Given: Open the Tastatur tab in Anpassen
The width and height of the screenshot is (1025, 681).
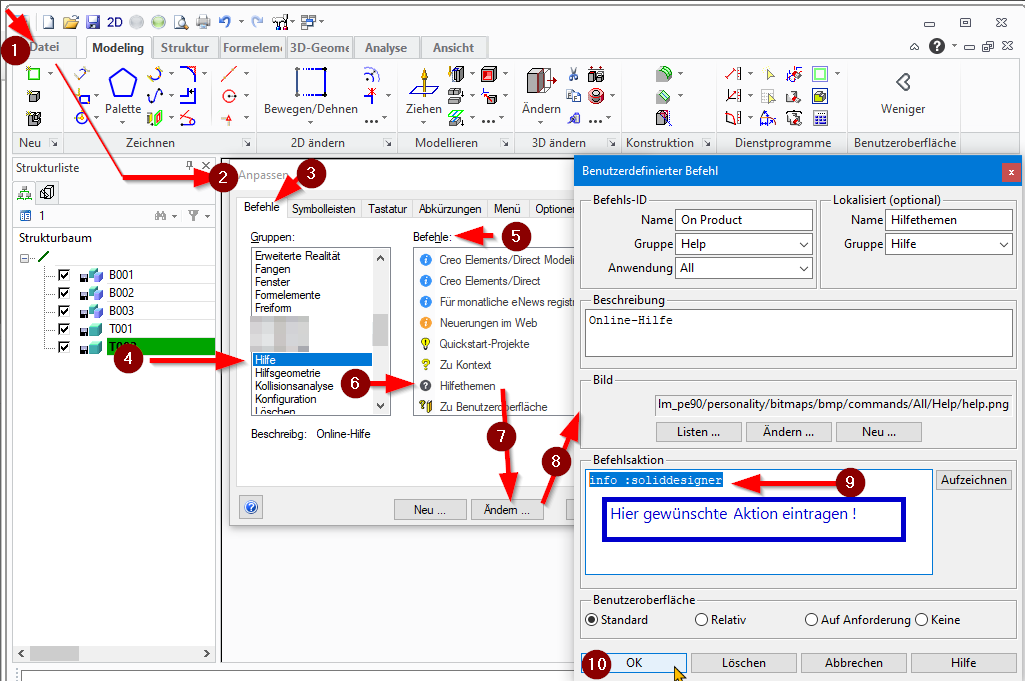Looking at the screenshot, I should point(387,208).
